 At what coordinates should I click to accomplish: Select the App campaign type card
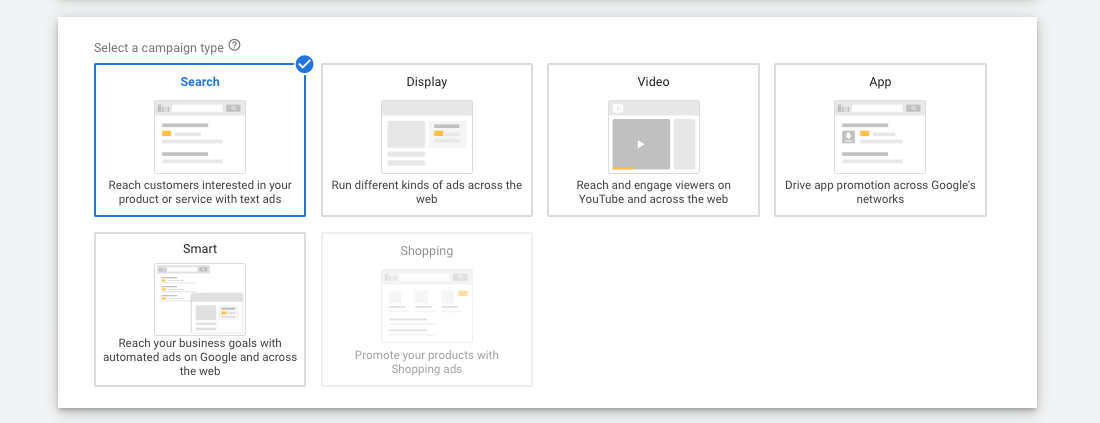coord(880,140)
